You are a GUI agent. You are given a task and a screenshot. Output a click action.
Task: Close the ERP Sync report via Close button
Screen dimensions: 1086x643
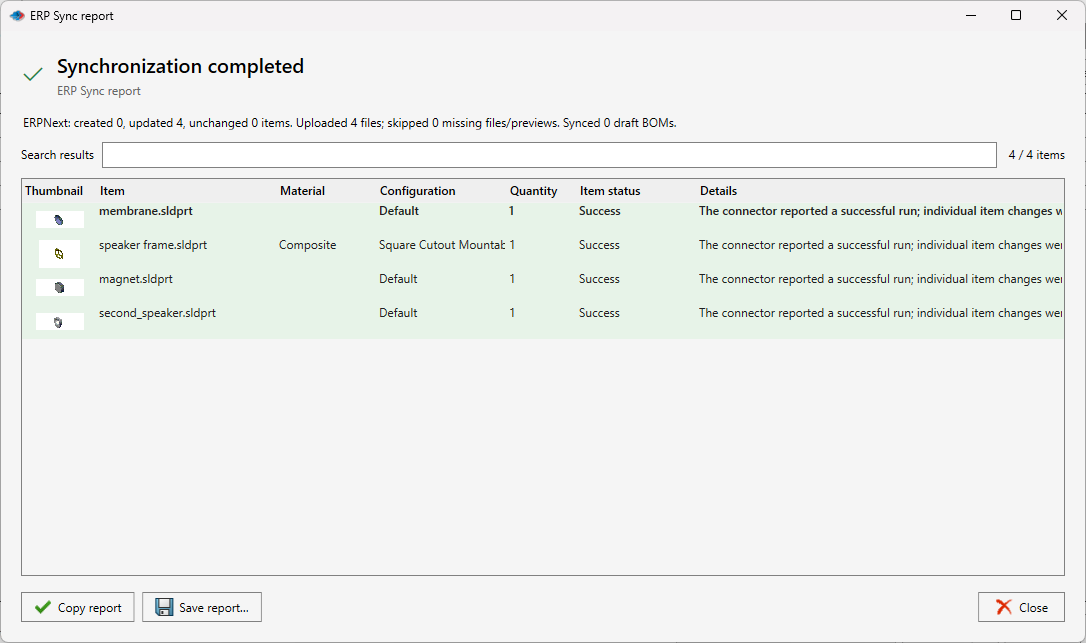coord(1021,607)
